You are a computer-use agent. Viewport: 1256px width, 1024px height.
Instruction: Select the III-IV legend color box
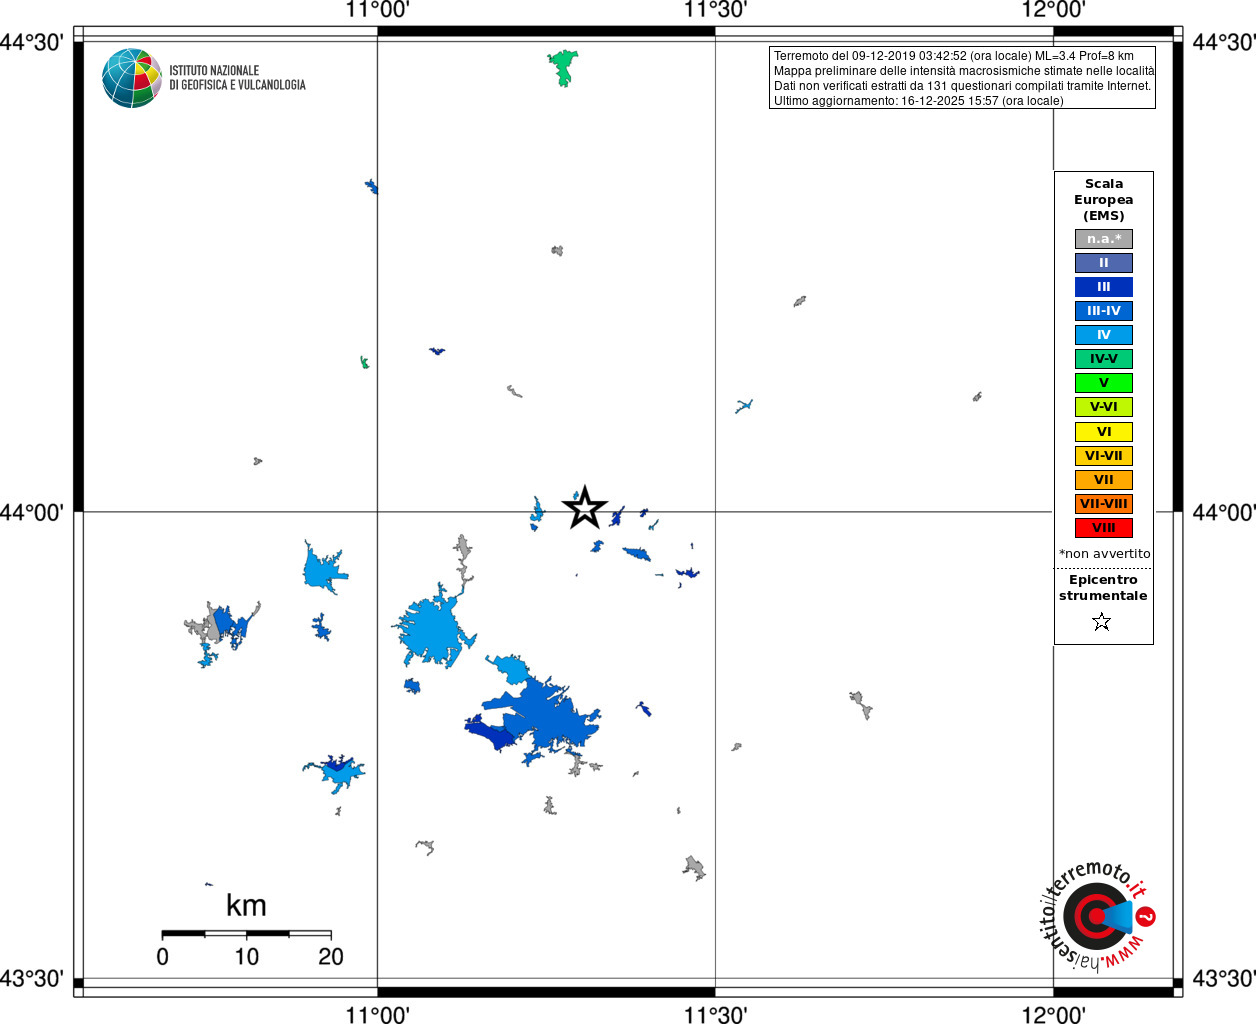(x=1104, y=311)
